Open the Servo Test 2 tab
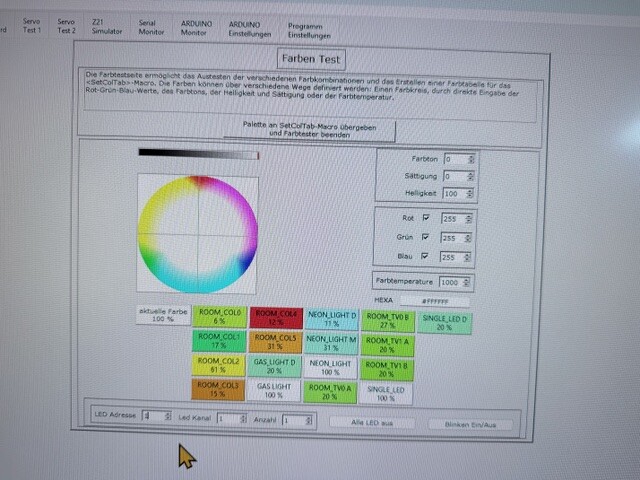This screenshot has width=640, height=480. click(x=65, y=25)
